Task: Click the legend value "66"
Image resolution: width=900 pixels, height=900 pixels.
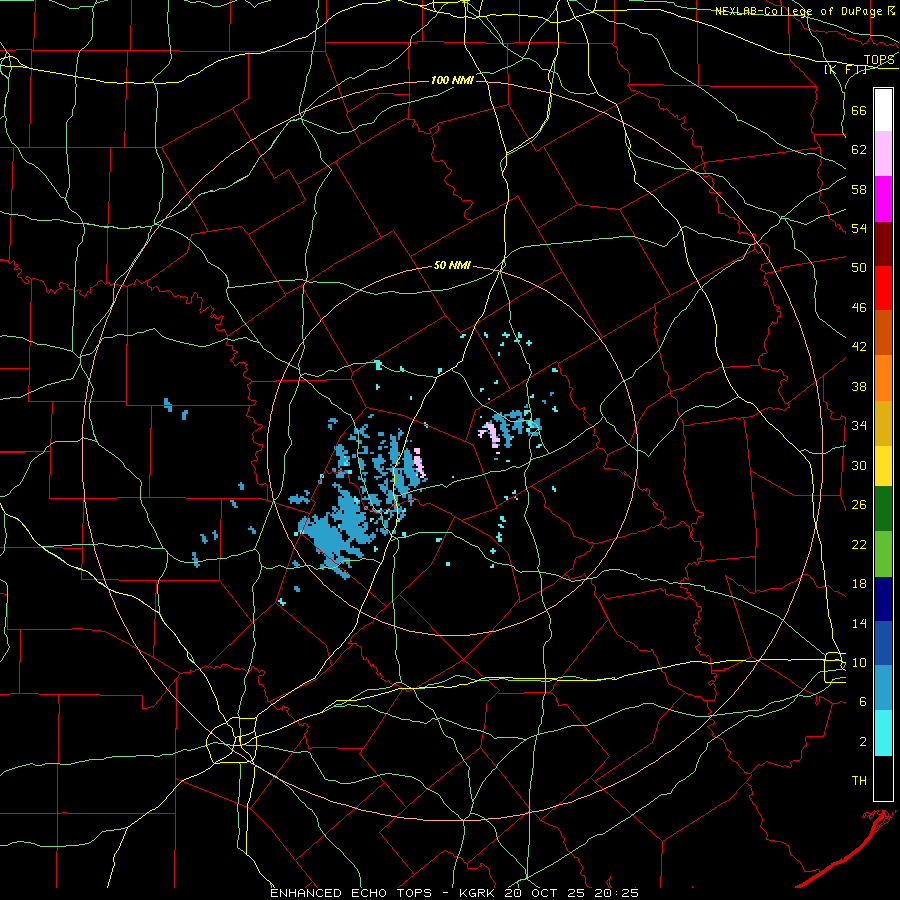Action: [x=859, y=110]
